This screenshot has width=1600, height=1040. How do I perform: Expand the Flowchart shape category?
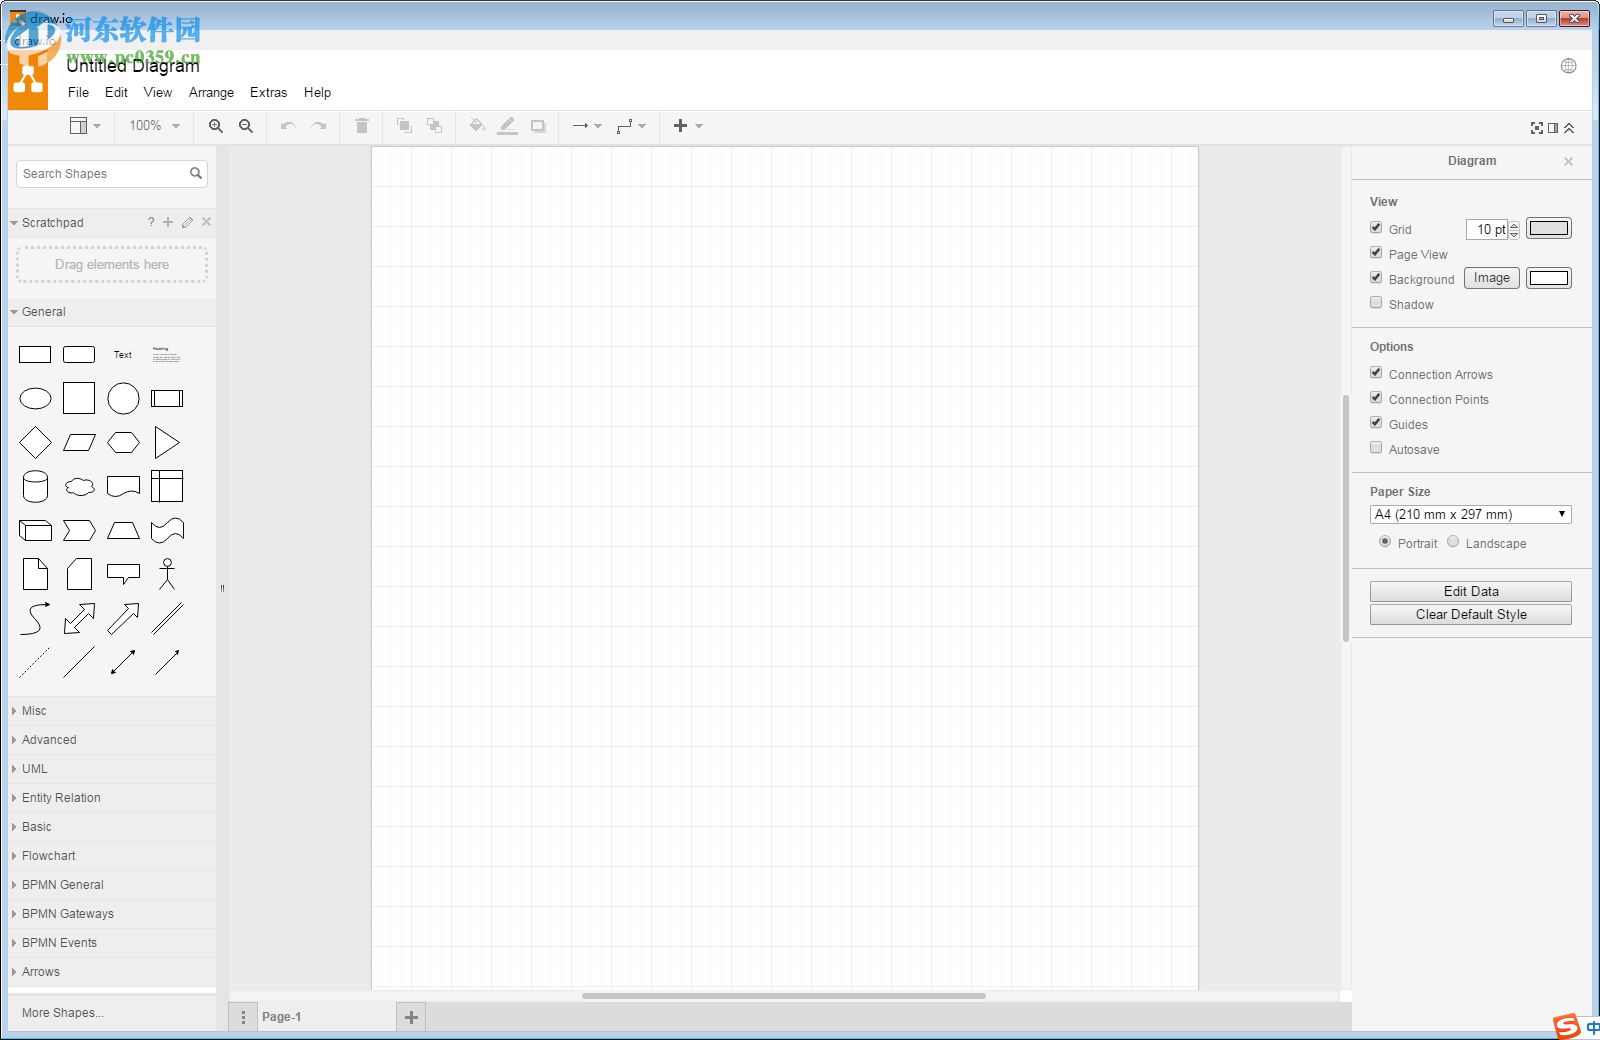(48, 855)
